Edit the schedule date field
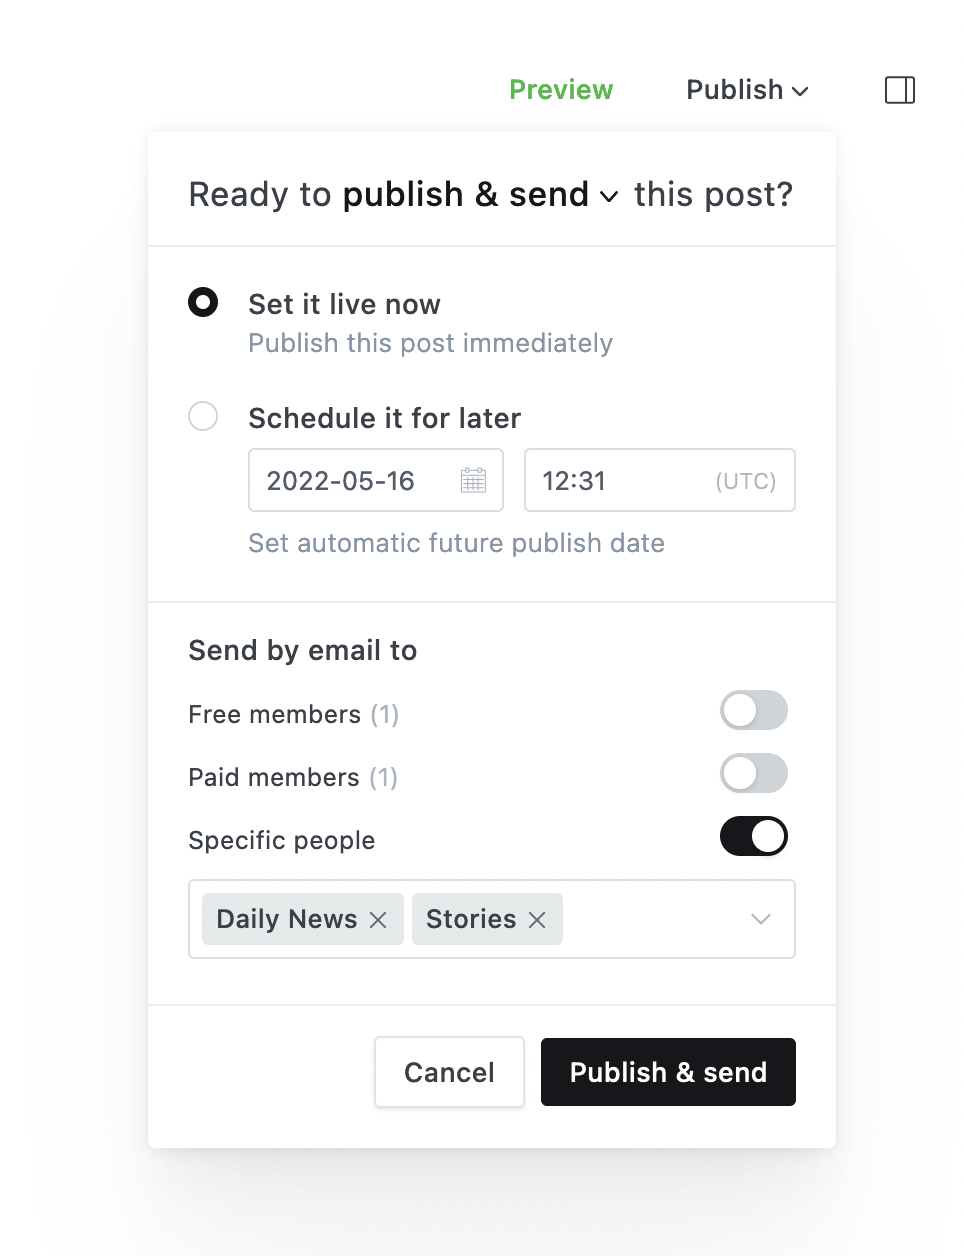The image size is (964, 1256). point(345,481)
